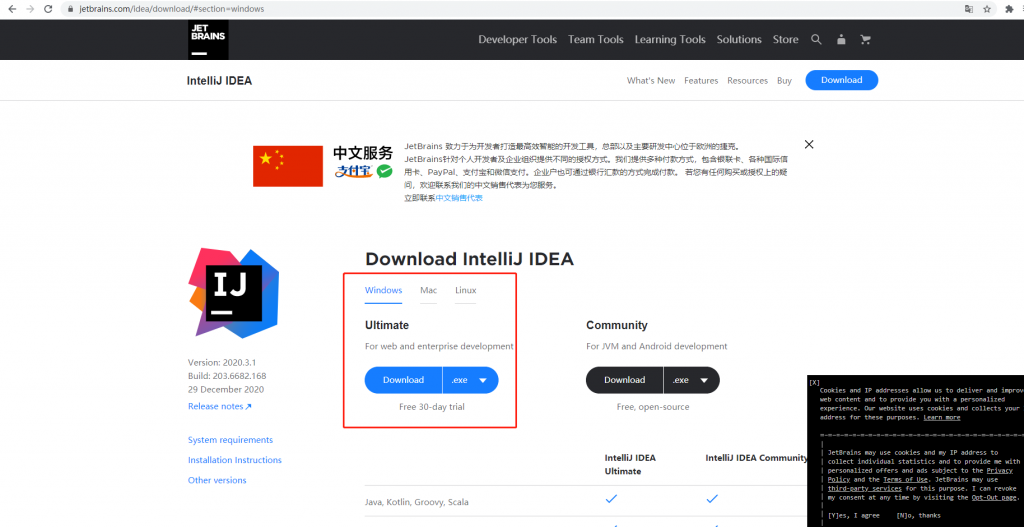The height and width of the screenshot is (527, 1024).
Task: Download IntelliJ IDEA Ultimate
Action: (x=404, y=380)
